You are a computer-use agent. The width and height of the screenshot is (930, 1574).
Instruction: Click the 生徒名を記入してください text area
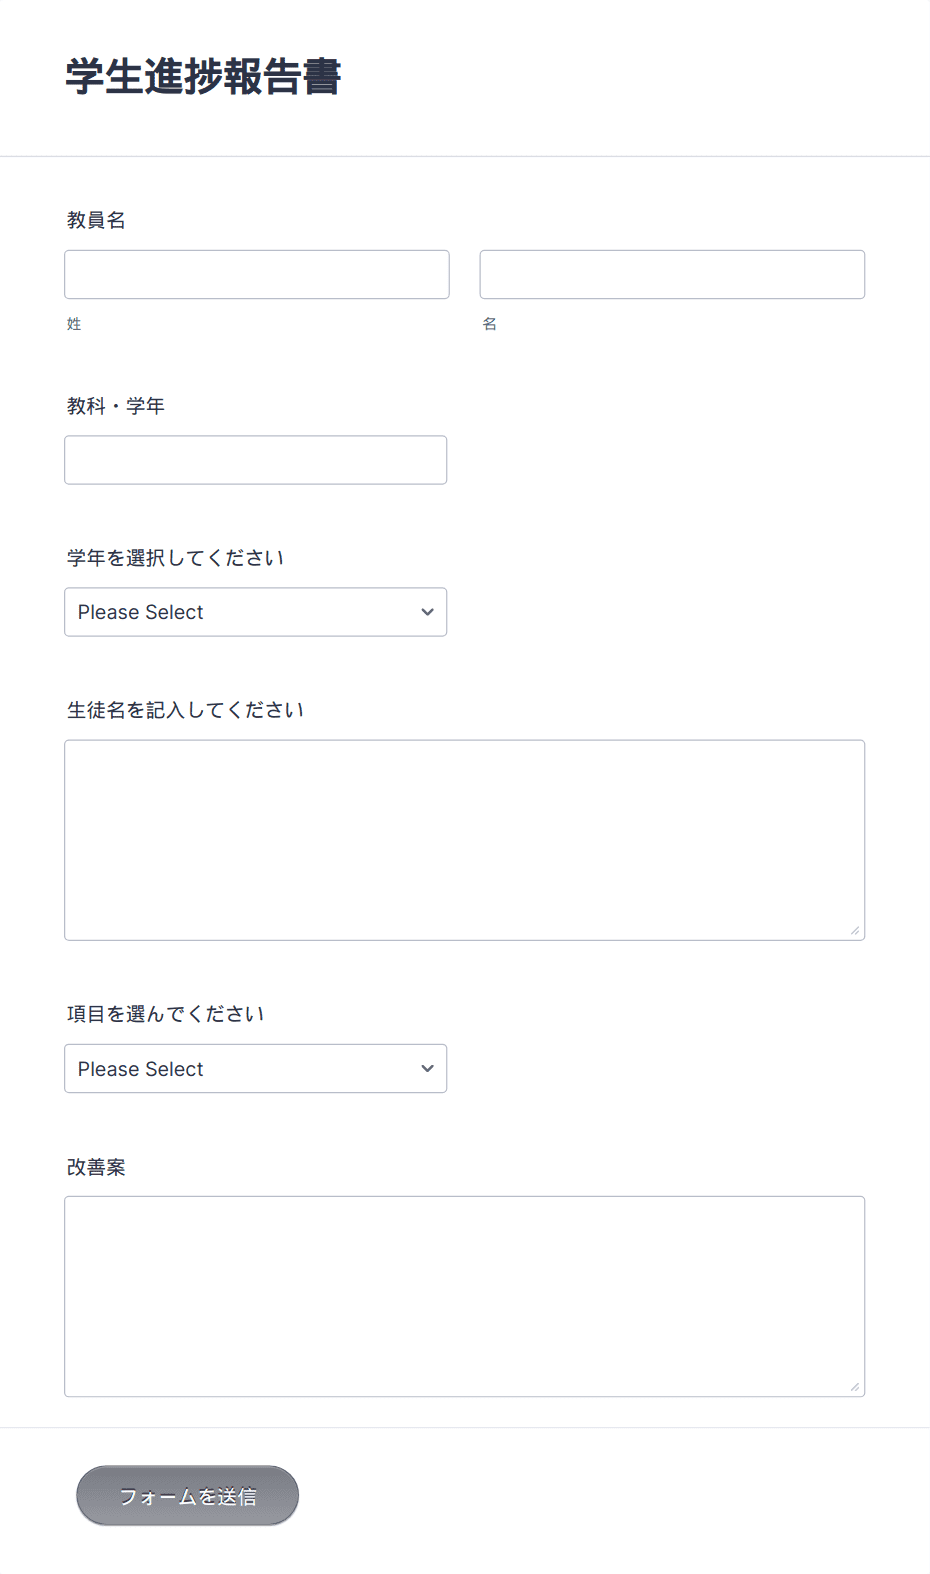[465, 840]
